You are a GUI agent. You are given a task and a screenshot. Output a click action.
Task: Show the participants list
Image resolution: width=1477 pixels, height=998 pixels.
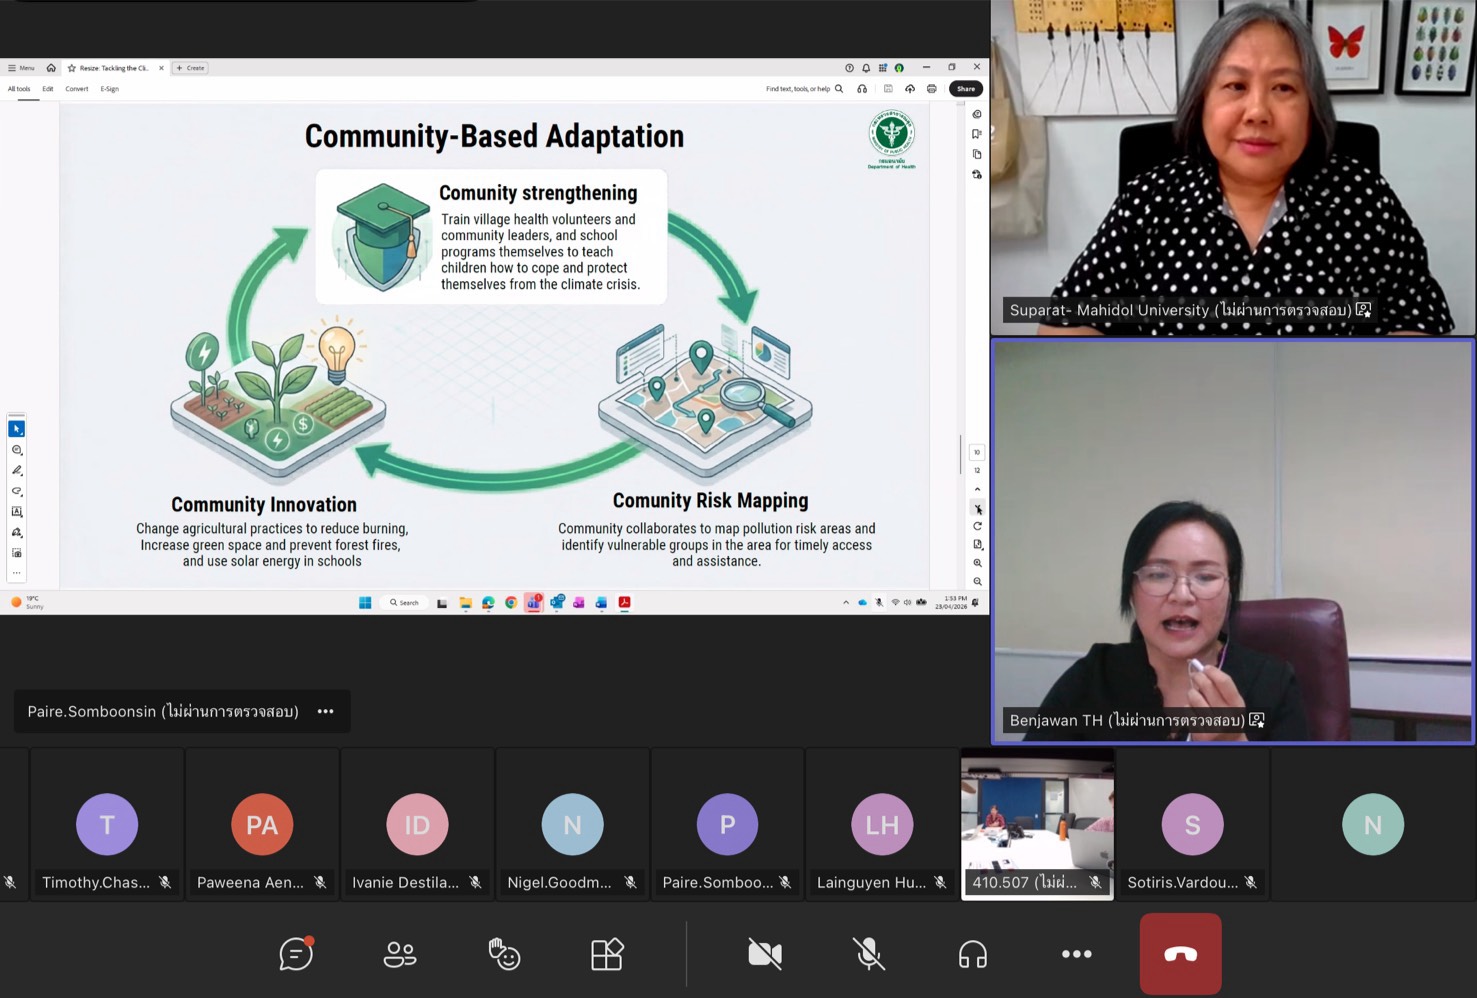tap(400, 954)
